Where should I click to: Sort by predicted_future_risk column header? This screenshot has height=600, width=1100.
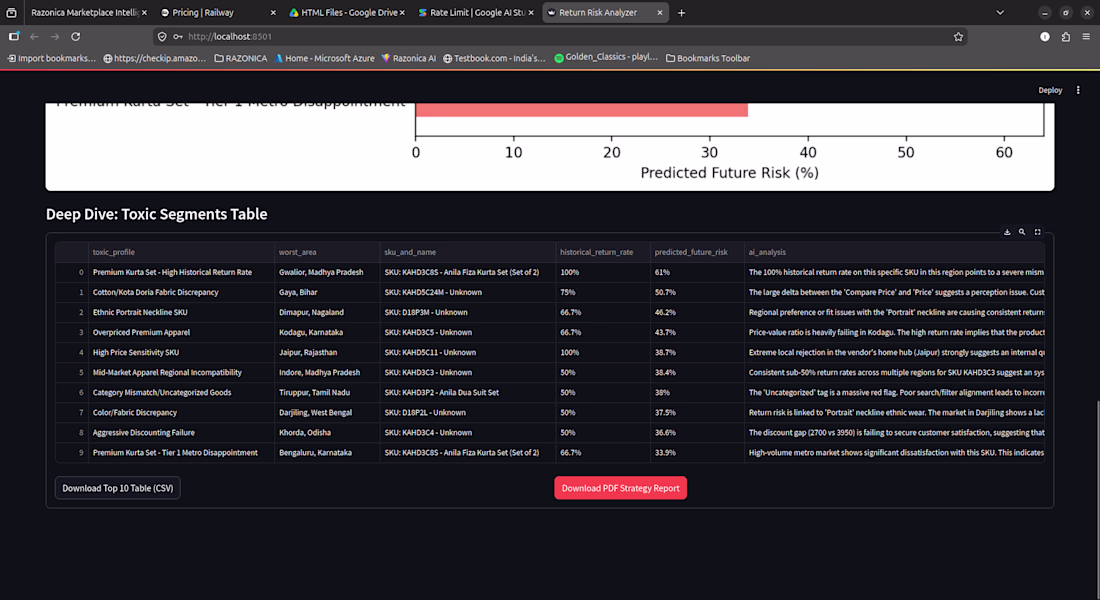click(x=697, y=252)
